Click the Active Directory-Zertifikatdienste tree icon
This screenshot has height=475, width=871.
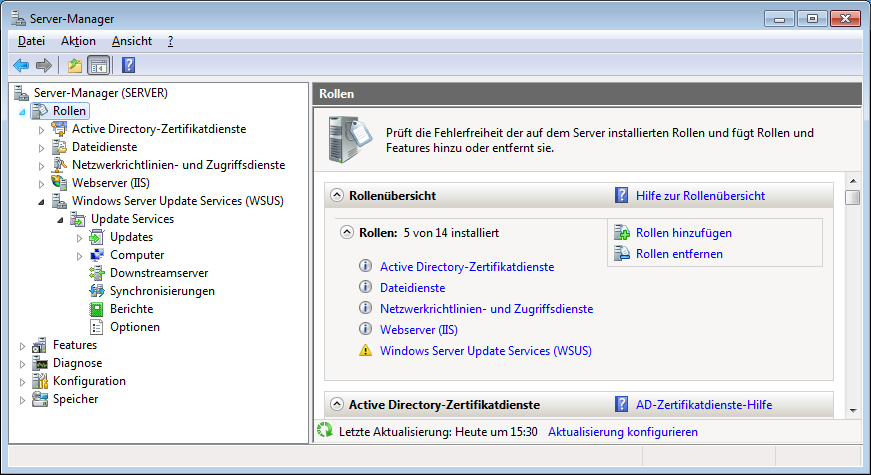tap(59, 129)
